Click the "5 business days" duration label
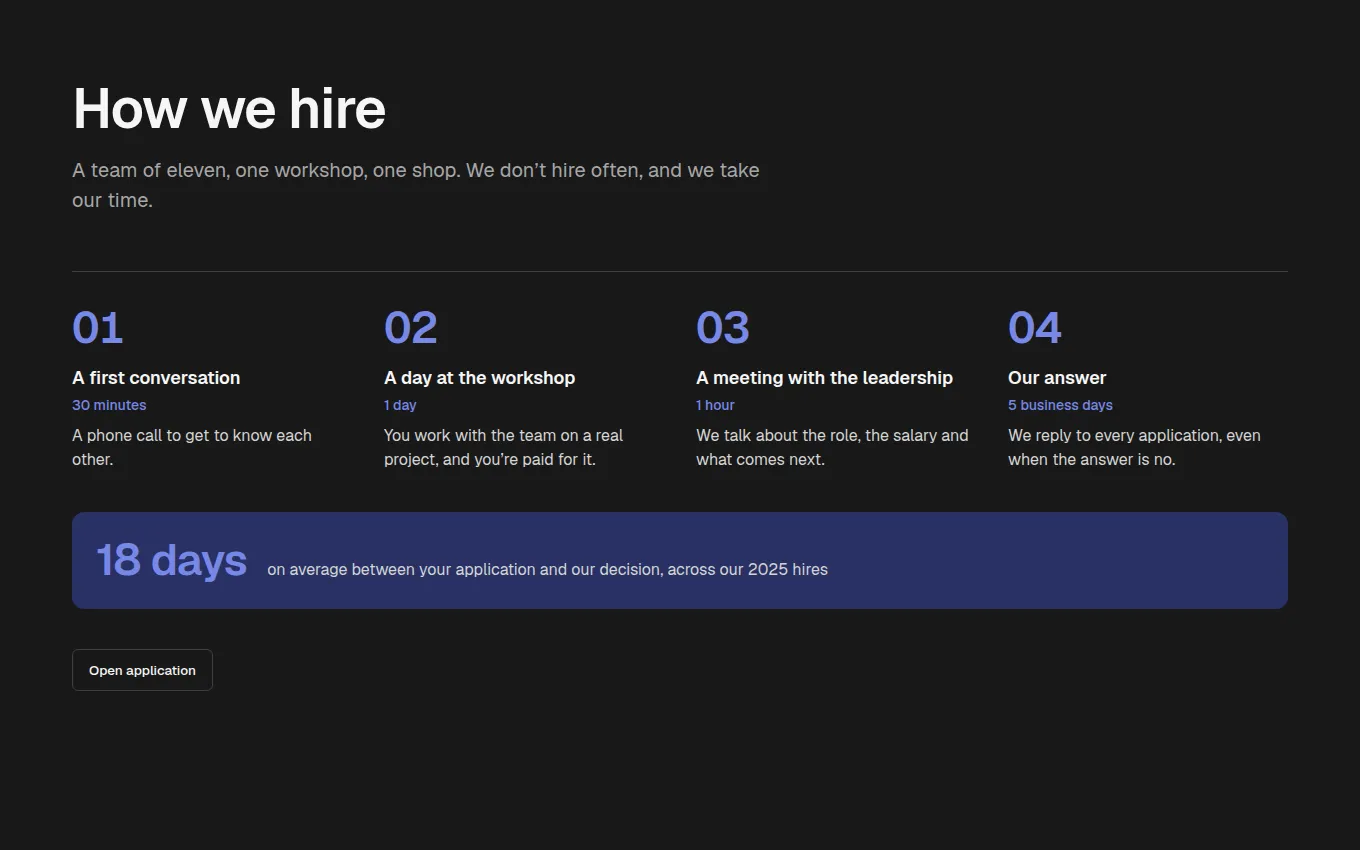 [1060, 405]
